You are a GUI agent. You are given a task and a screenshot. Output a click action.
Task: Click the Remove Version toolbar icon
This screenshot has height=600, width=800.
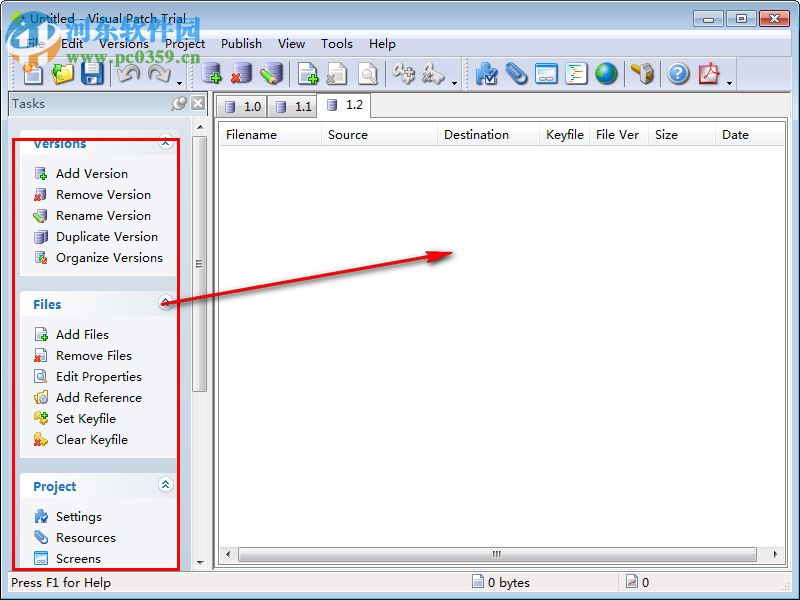pos(241,74)
